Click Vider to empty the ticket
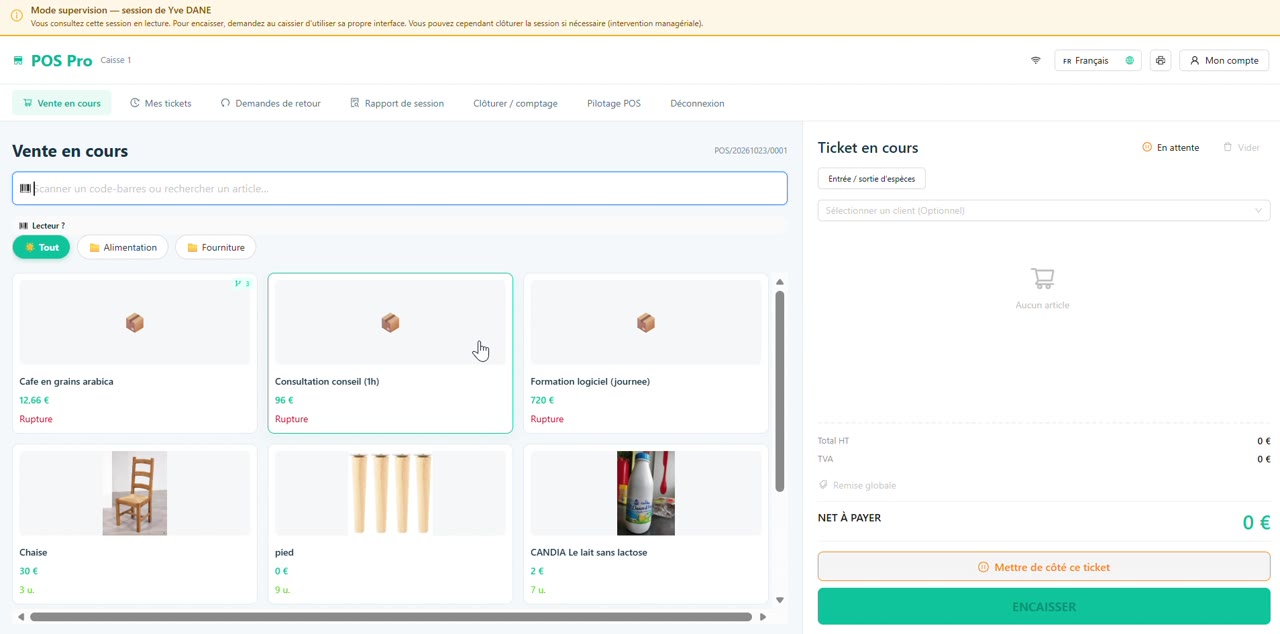This screenshot has height=634, width=1280. [x=1241, y=147]
